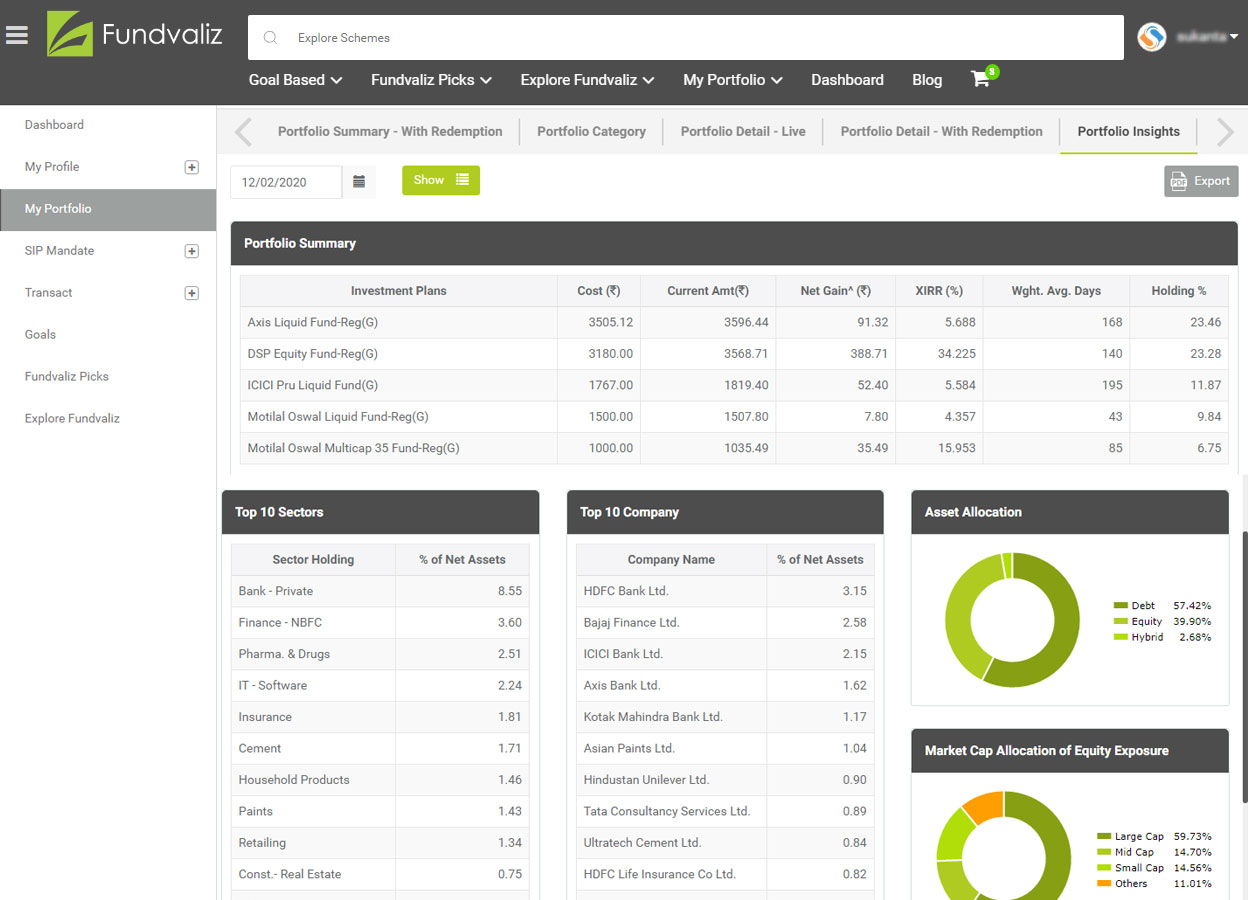
Task: Click the Net Gain column header
Action: pyautogui.click(x=835, y=291)
